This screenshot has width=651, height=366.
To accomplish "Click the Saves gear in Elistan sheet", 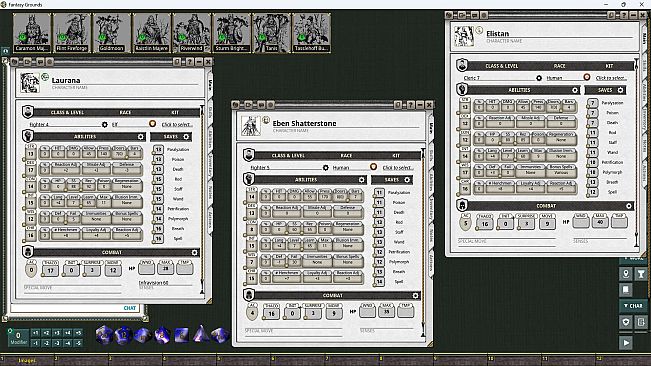I will pyautogui.click(x=620, y=90).
